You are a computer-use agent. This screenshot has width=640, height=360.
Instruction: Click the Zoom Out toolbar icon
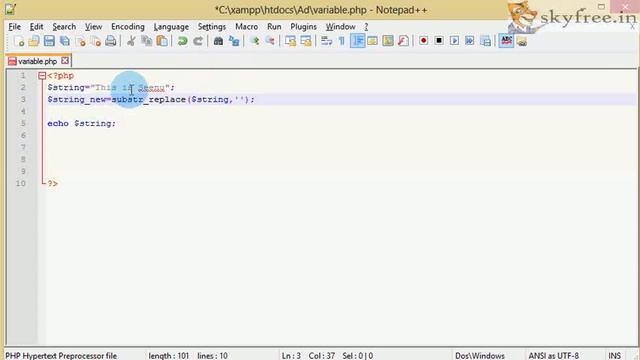[270, 41]
